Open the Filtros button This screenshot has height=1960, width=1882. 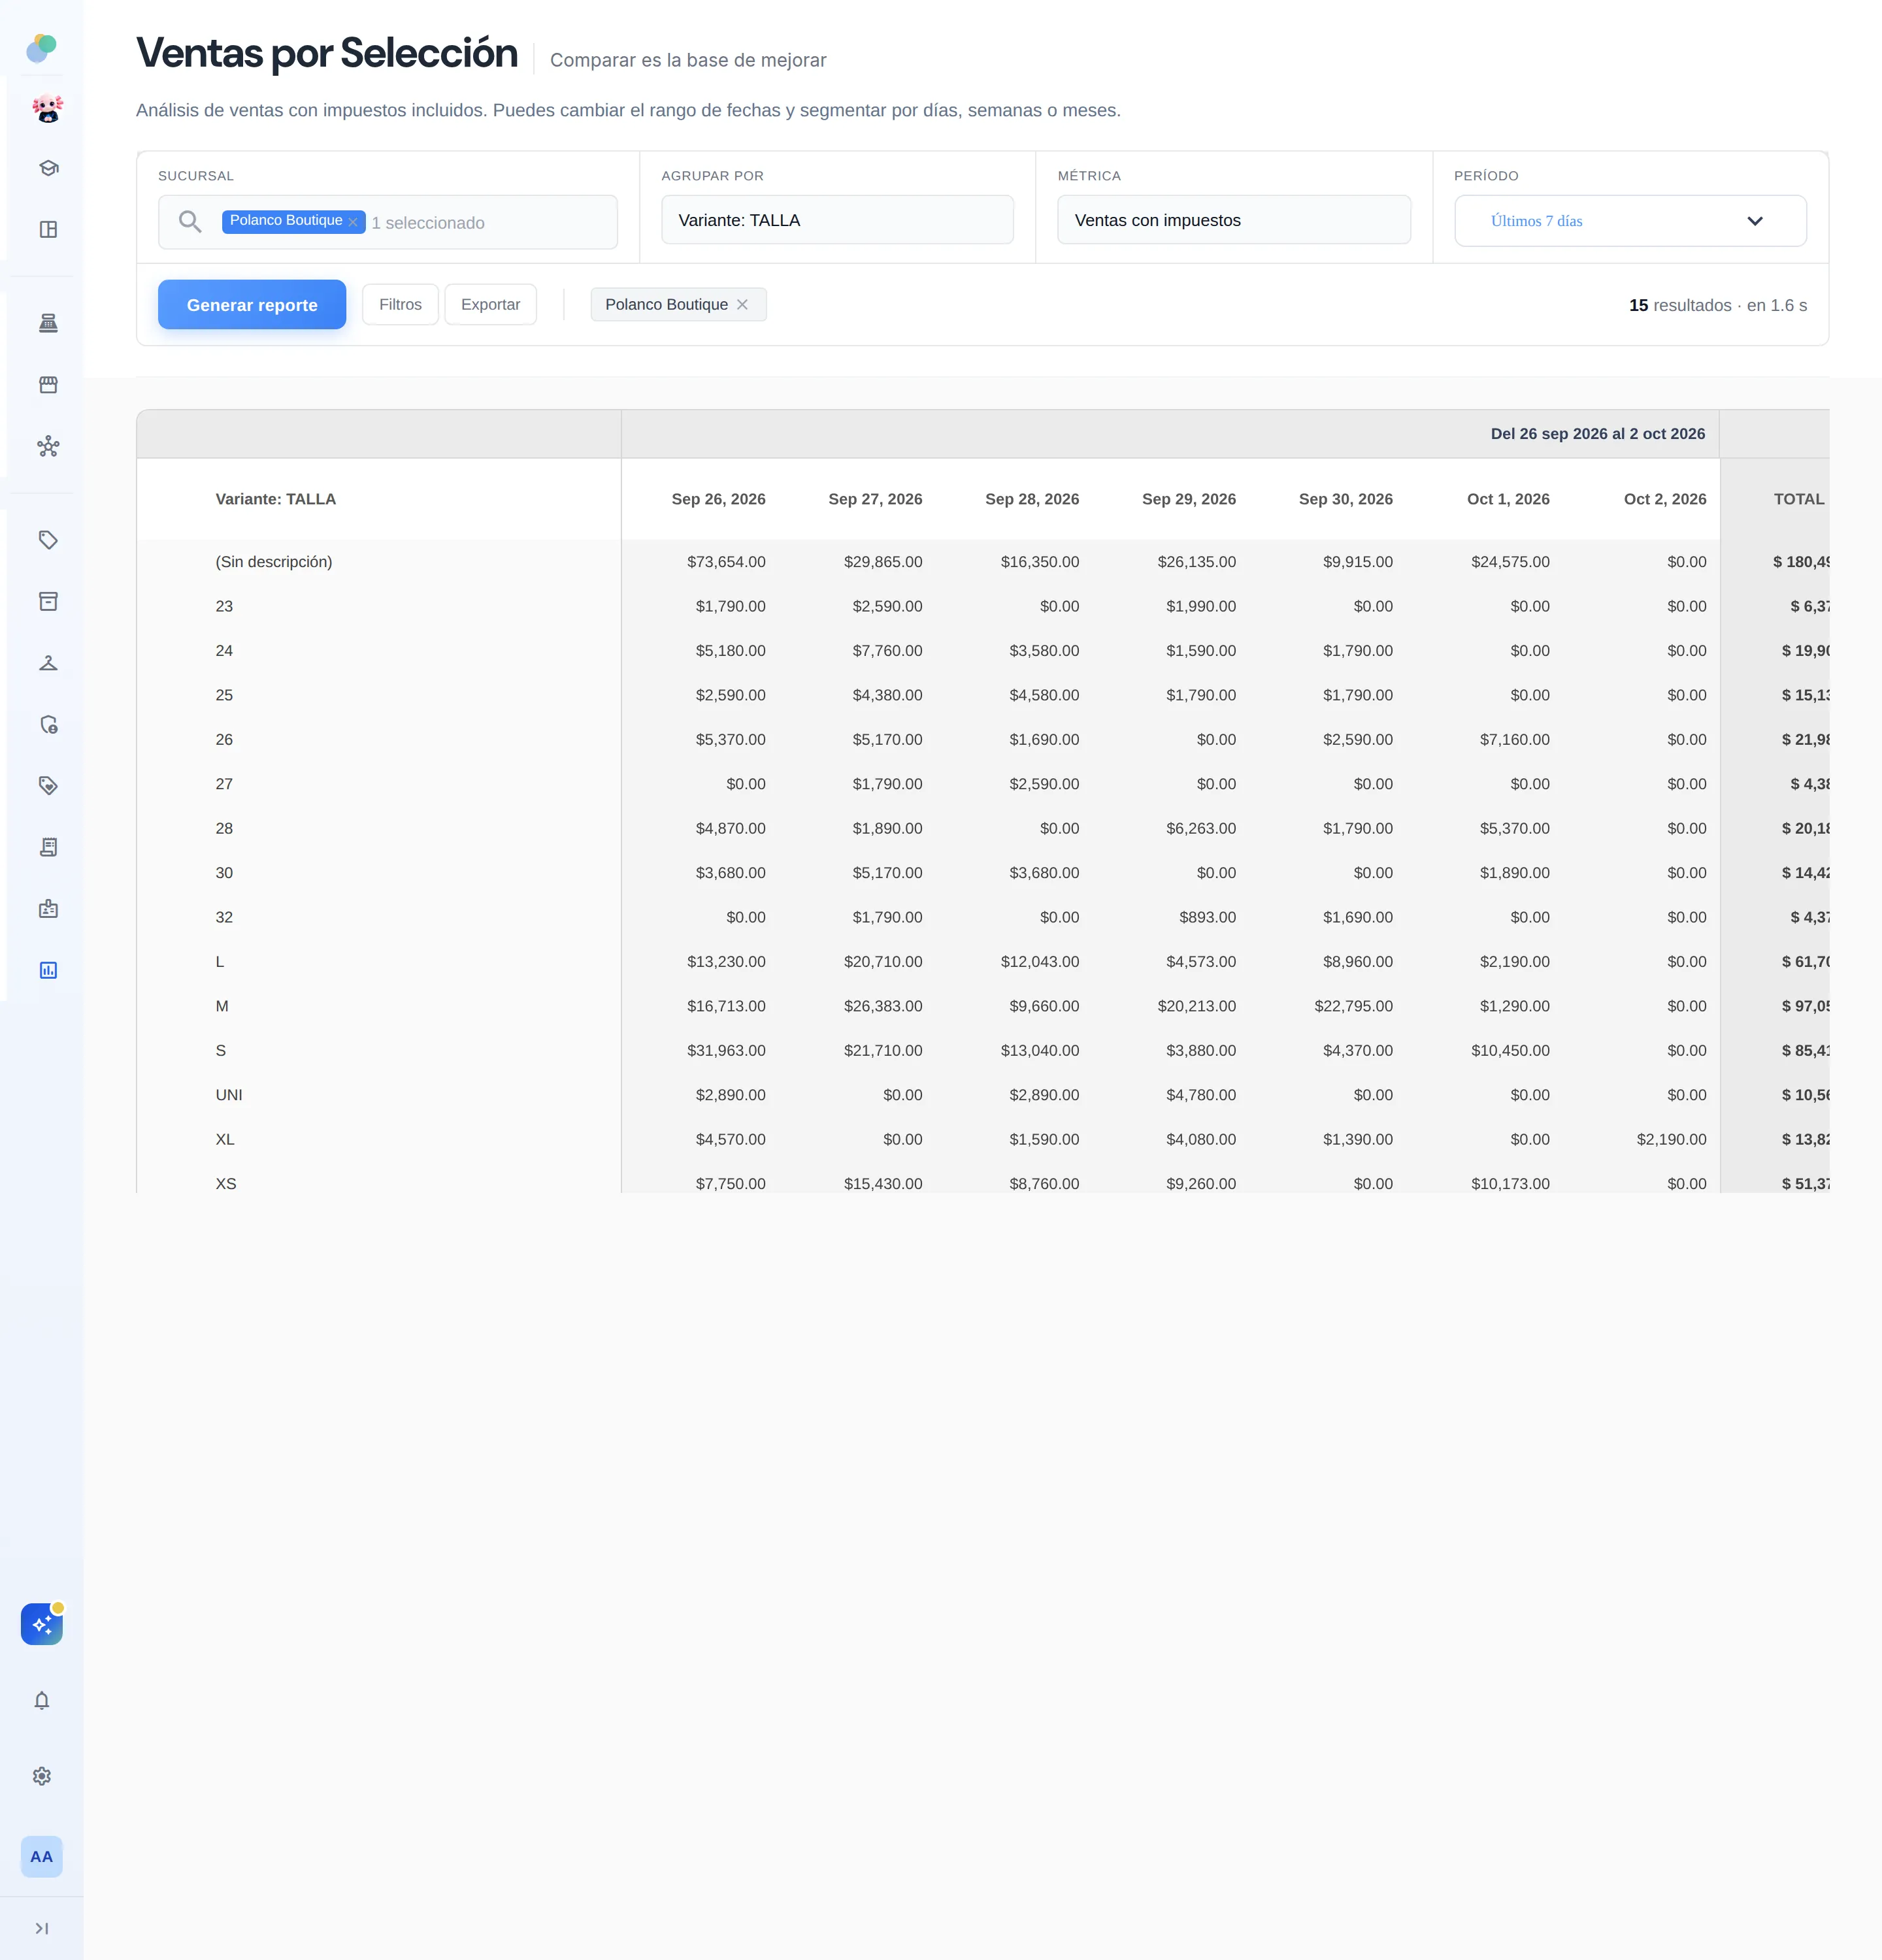[400, 304]
